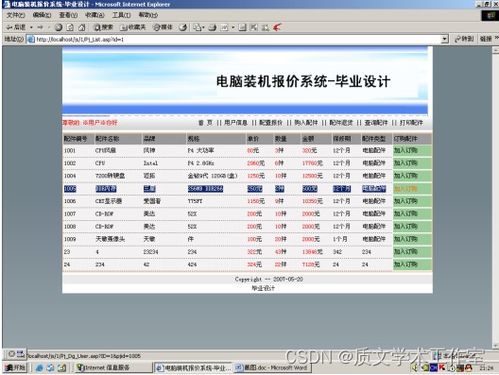Click 加入订购 for item 1002 CPU
The height and width of the screenshot is (375, 499).
(x=412, y=163)
